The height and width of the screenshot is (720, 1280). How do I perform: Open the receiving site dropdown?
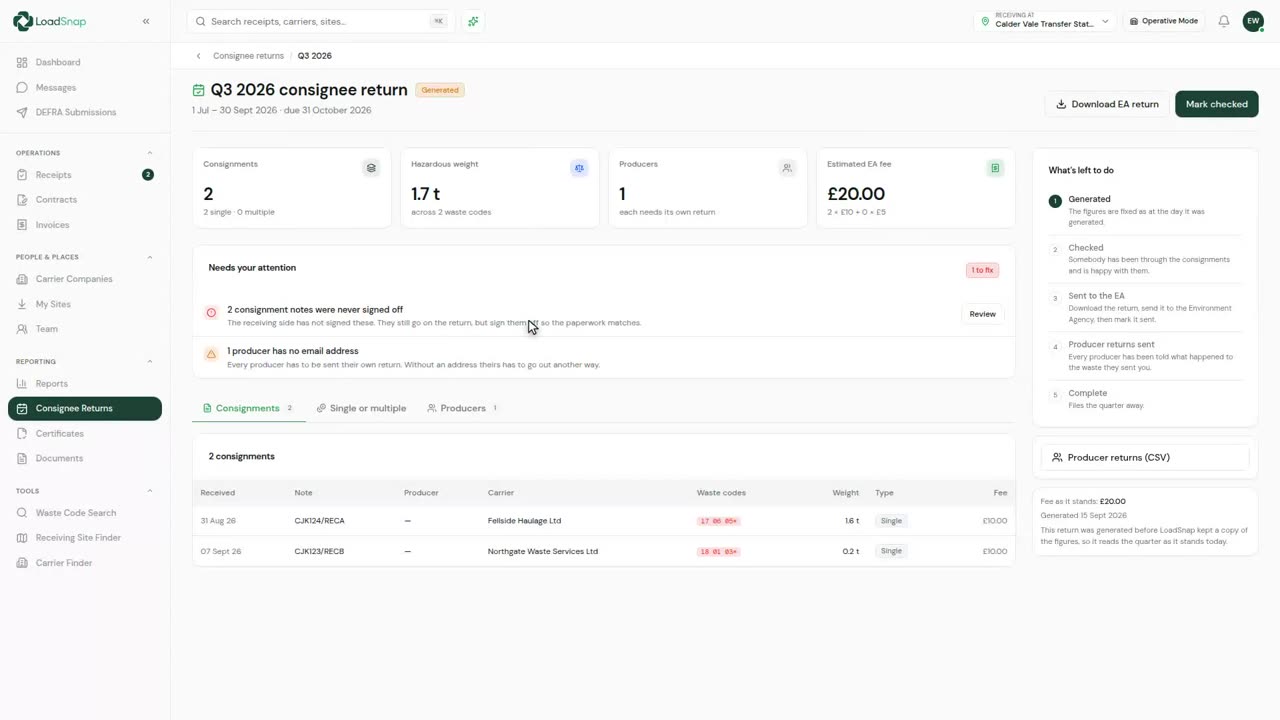[1044, 21]
